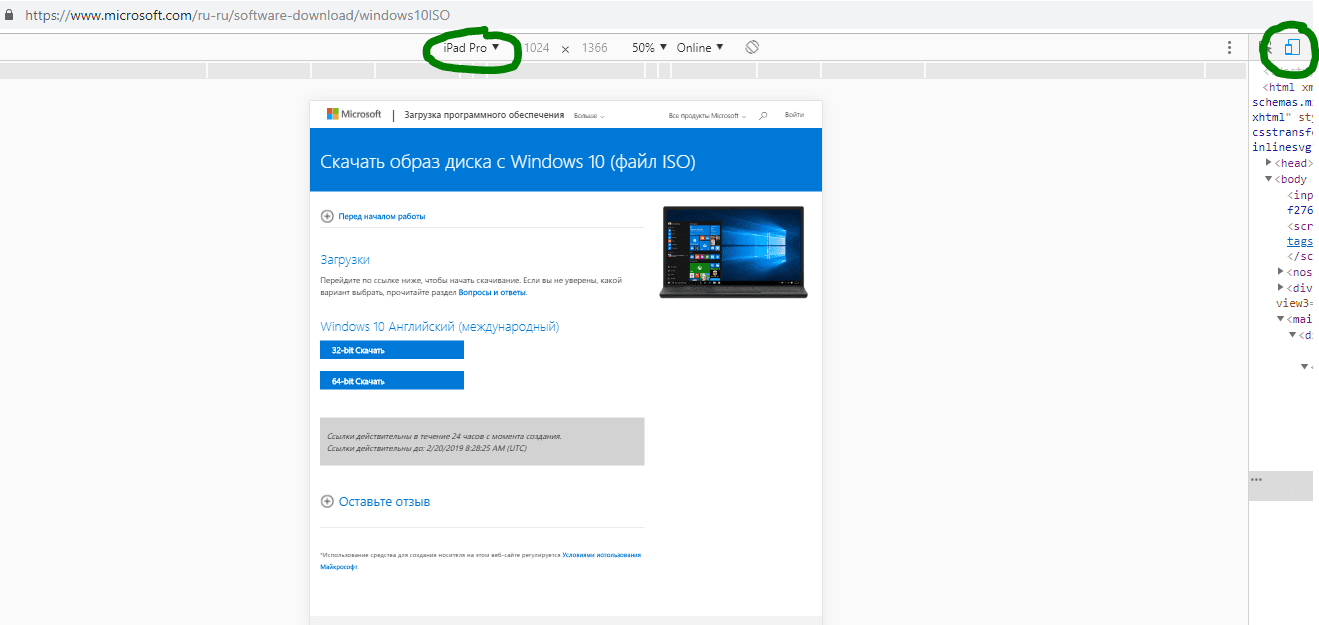1319x625 pixels.
Task: Open the Вопросы и ответы link
Action: point(492,293)
